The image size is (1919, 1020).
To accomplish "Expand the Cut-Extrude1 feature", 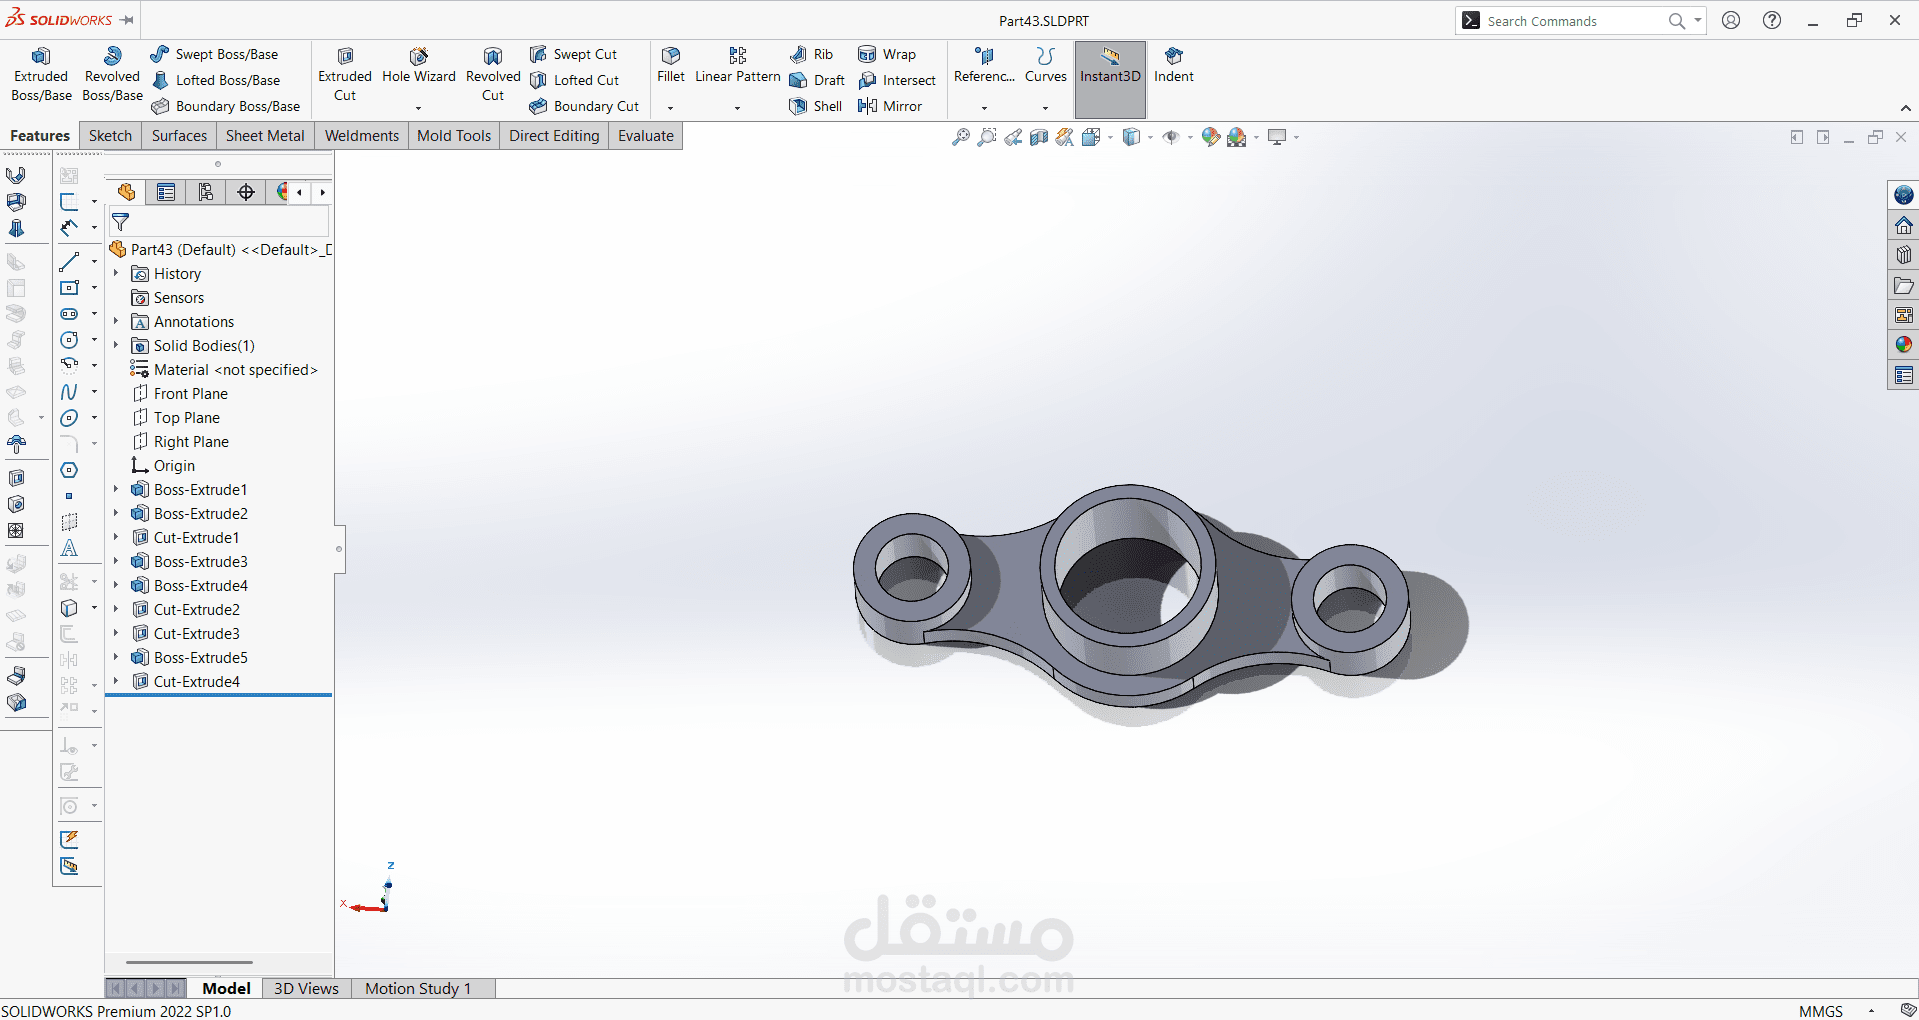I will pos(116,537).
